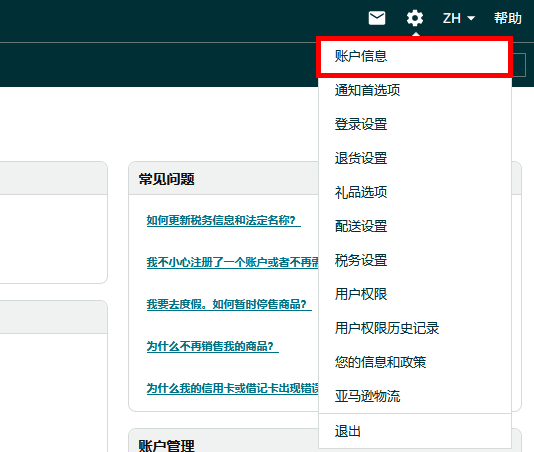Screen dimensions: 534x452
Task: Open the 帮助 help link
Action: (507, 18)
